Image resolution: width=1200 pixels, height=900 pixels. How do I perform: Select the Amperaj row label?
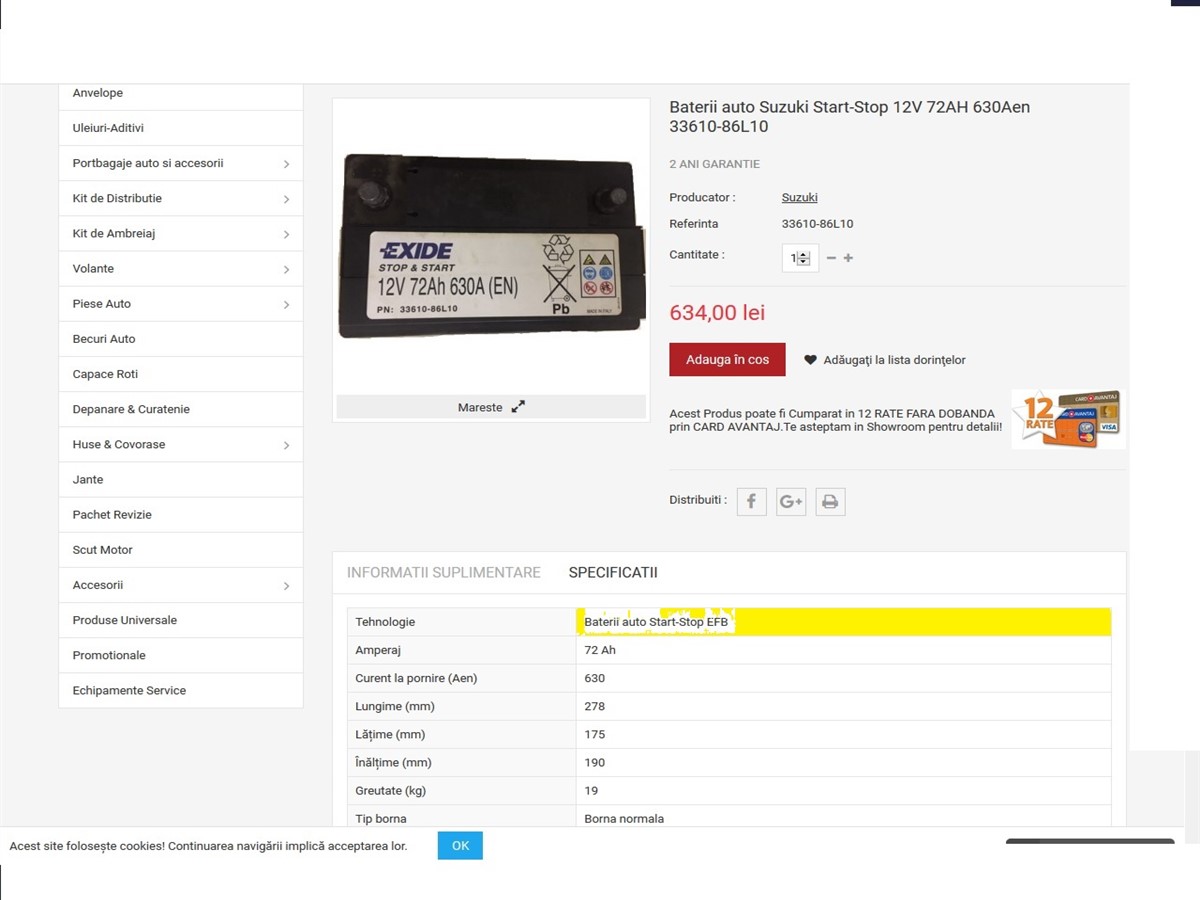[378, 650]
